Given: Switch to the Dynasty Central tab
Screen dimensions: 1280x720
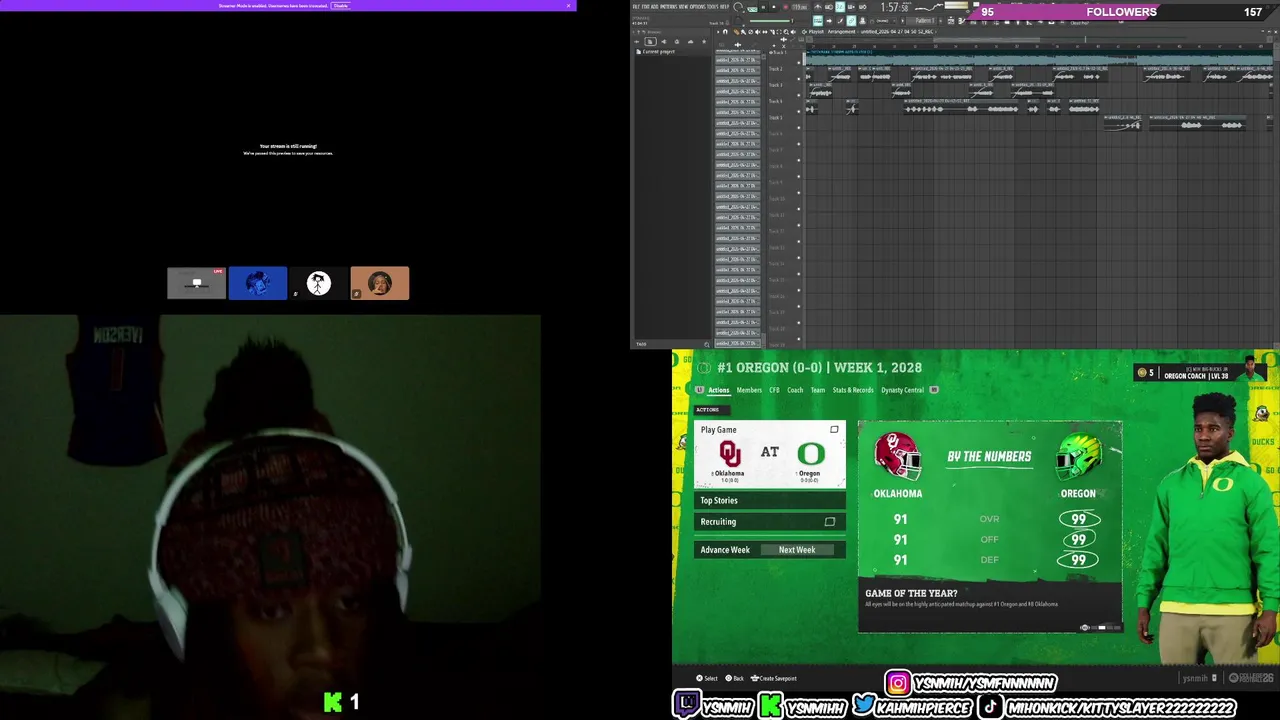Looking at the screenshot, I should coord(902,390).
